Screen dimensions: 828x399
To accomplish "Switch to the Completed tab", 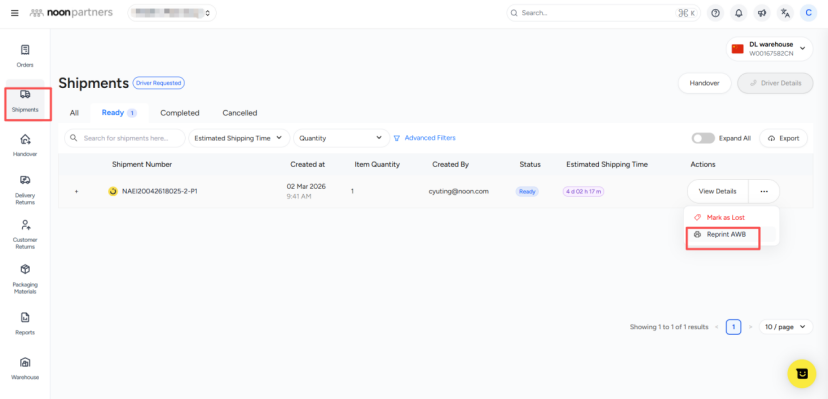I will click(x=180, y=113).
